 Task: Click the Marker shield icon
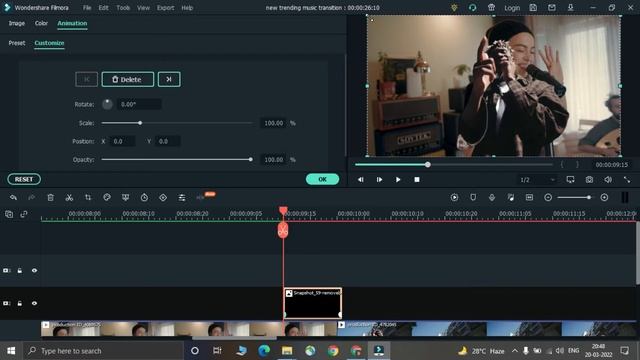473,198
